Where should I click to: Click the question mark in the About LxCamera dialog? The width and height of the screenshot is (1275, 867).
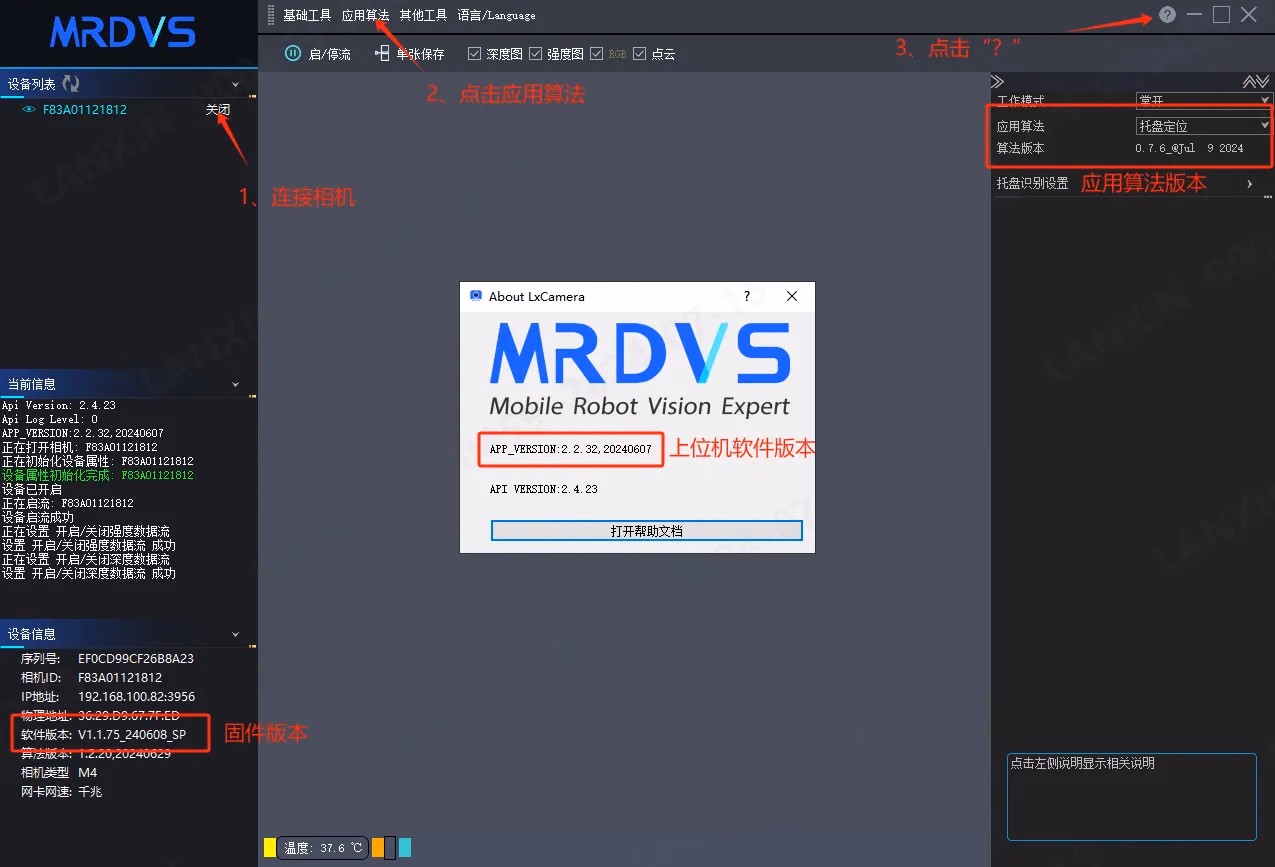click(x=747, y=296)
